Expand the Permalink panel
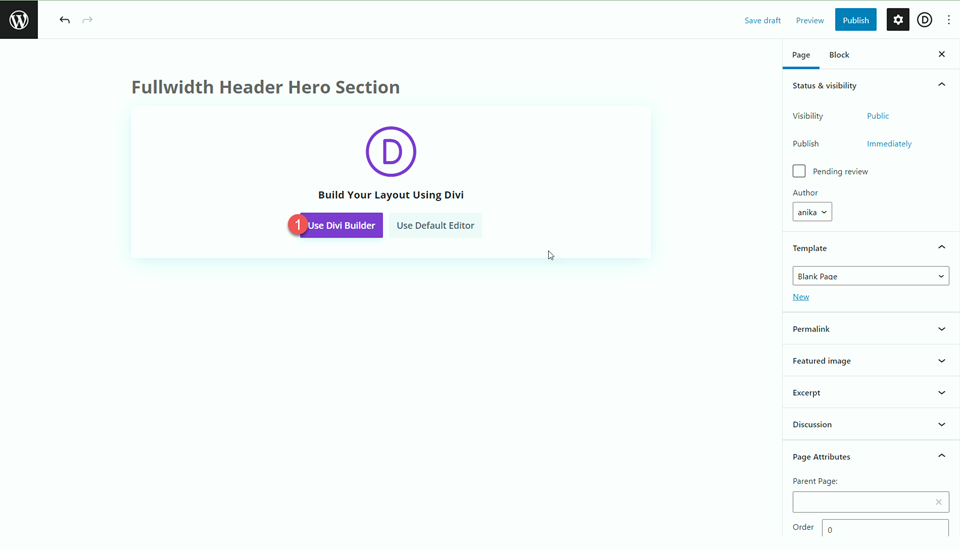This screenshot has width=960, height=551. point(870,329)
